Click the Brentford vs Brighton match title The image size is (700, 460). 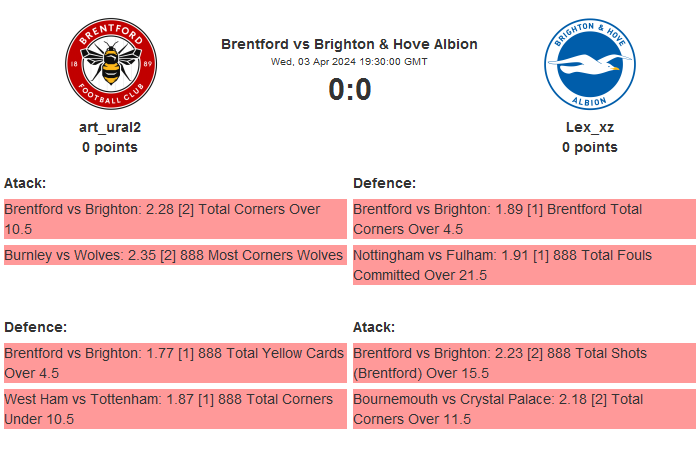coord(349,44)
